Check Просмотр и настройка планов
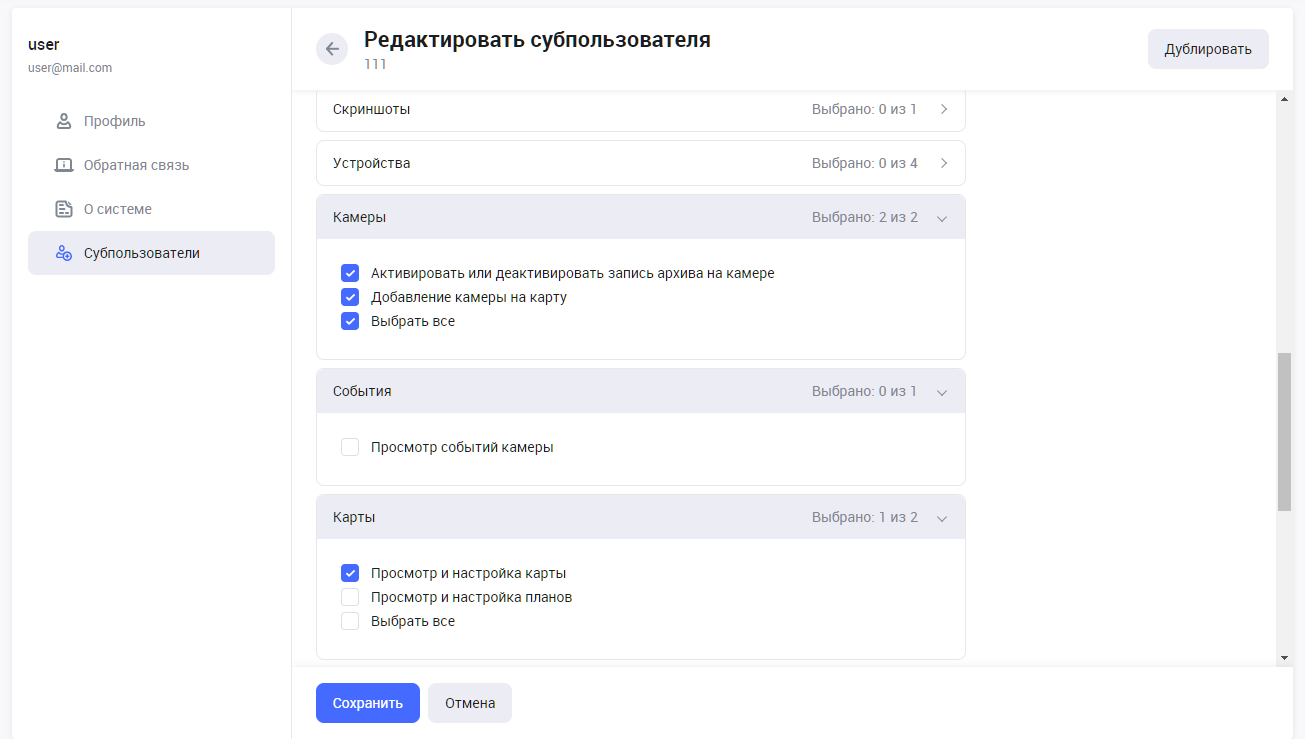 tap(350, 597)
